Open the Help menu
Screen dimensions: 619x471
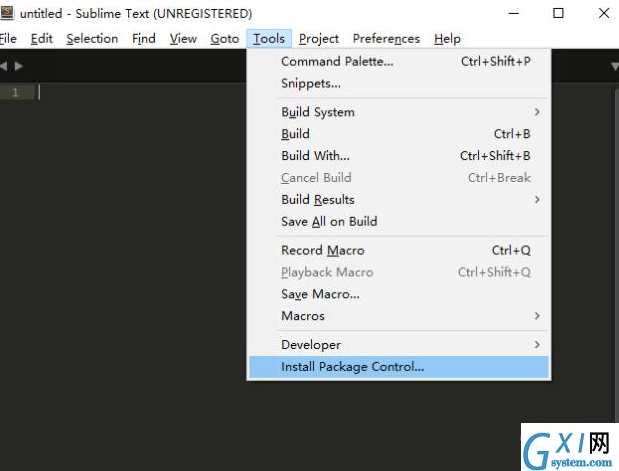point(447,39)
